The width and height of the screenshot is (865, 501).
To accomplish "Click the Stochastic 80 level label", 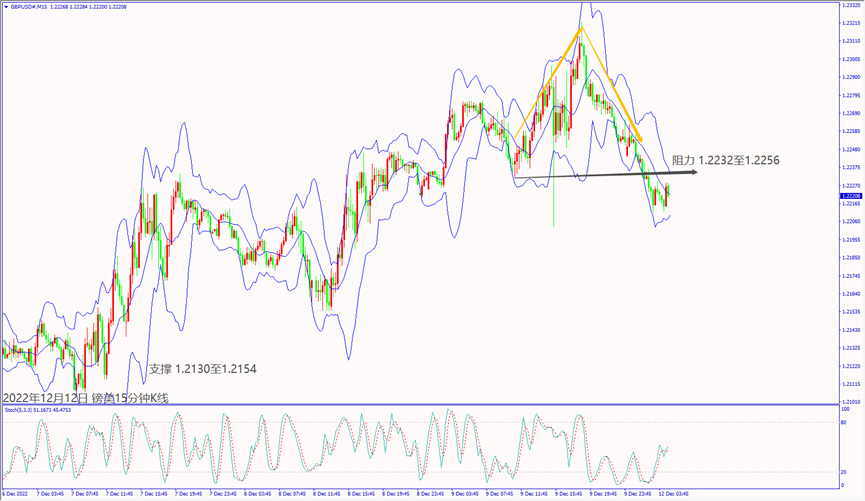I will pyautogui.click(x=846, y=424).
